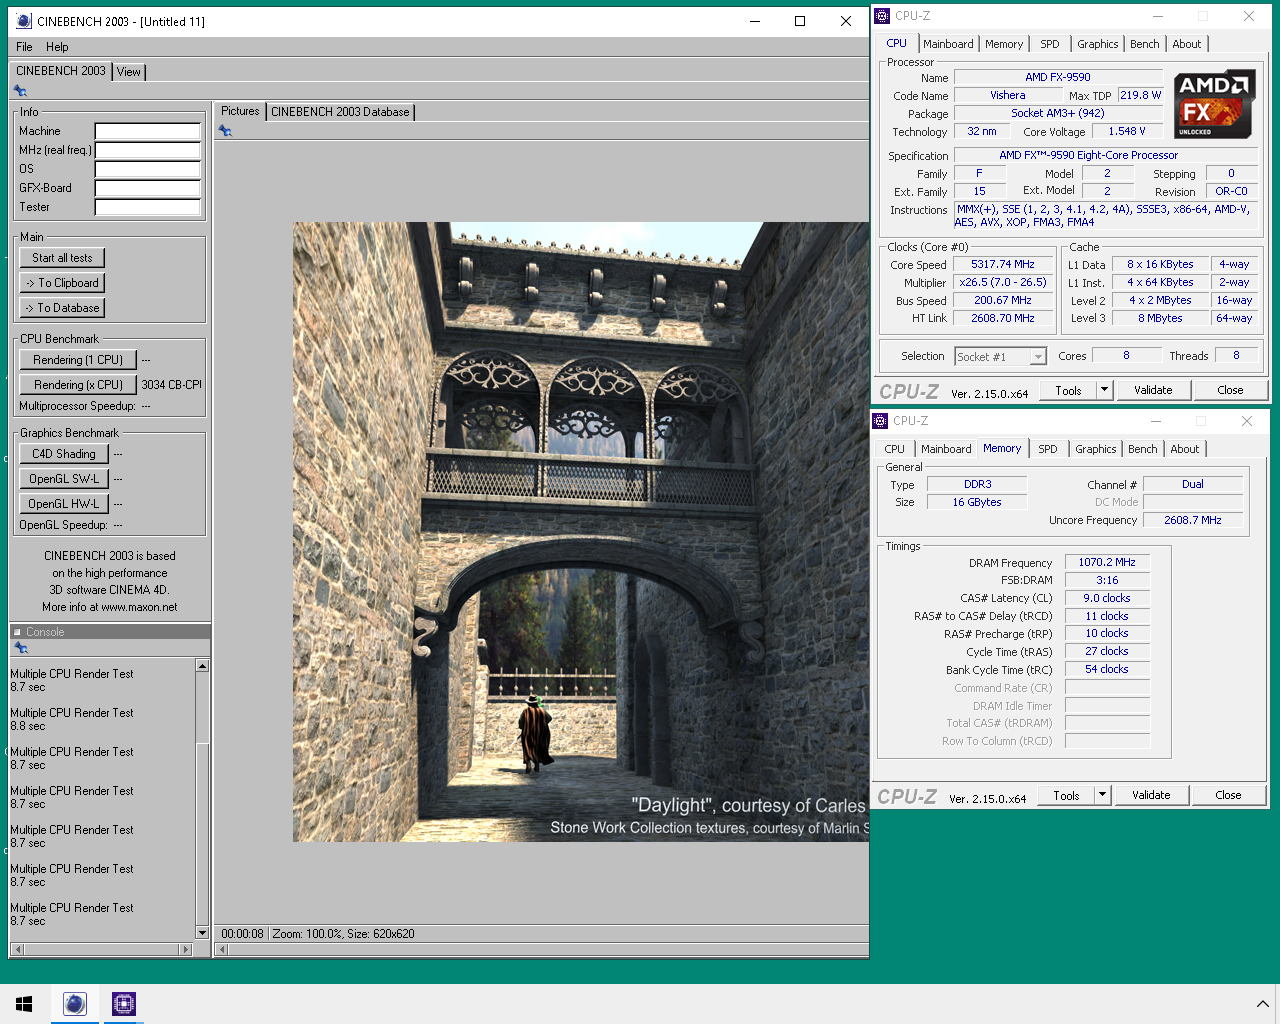The height and width of the screenshot is (1024, 1280).
Task: Run OpenGL SW-L benchmark
Action: click(x=64, y=479)
